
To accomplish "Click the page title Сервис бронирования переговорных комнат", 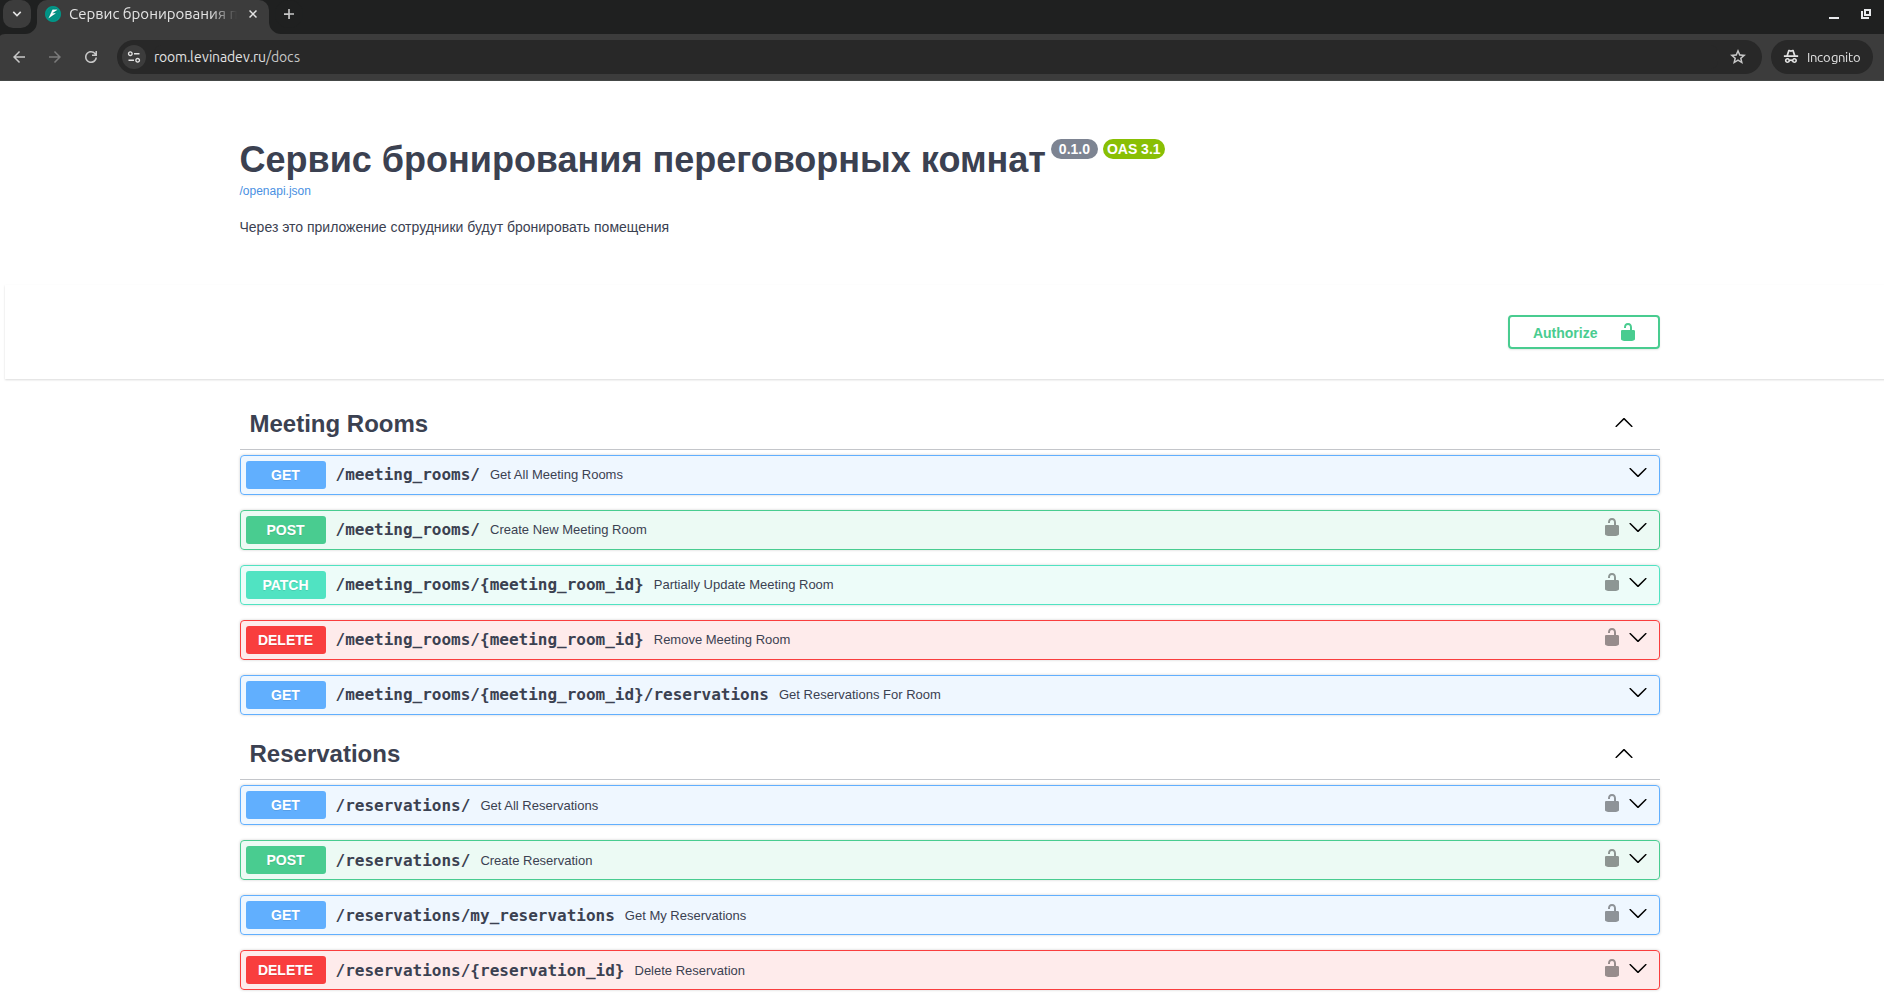I will point(642,160).
